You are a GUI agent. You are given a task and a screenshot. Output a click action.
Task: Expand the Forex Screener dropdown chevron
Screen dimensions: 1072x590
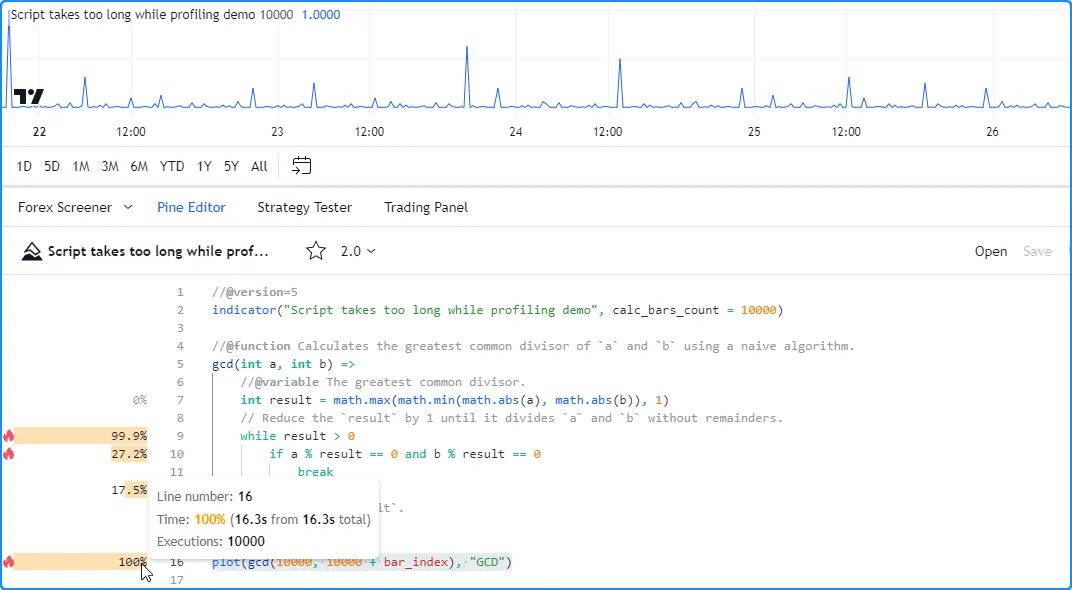tap(128, 208)
